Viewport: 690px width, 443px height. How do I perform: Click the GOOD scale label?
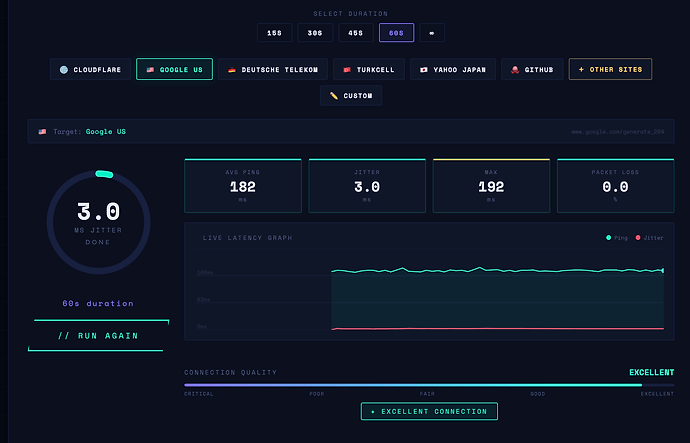538,394
